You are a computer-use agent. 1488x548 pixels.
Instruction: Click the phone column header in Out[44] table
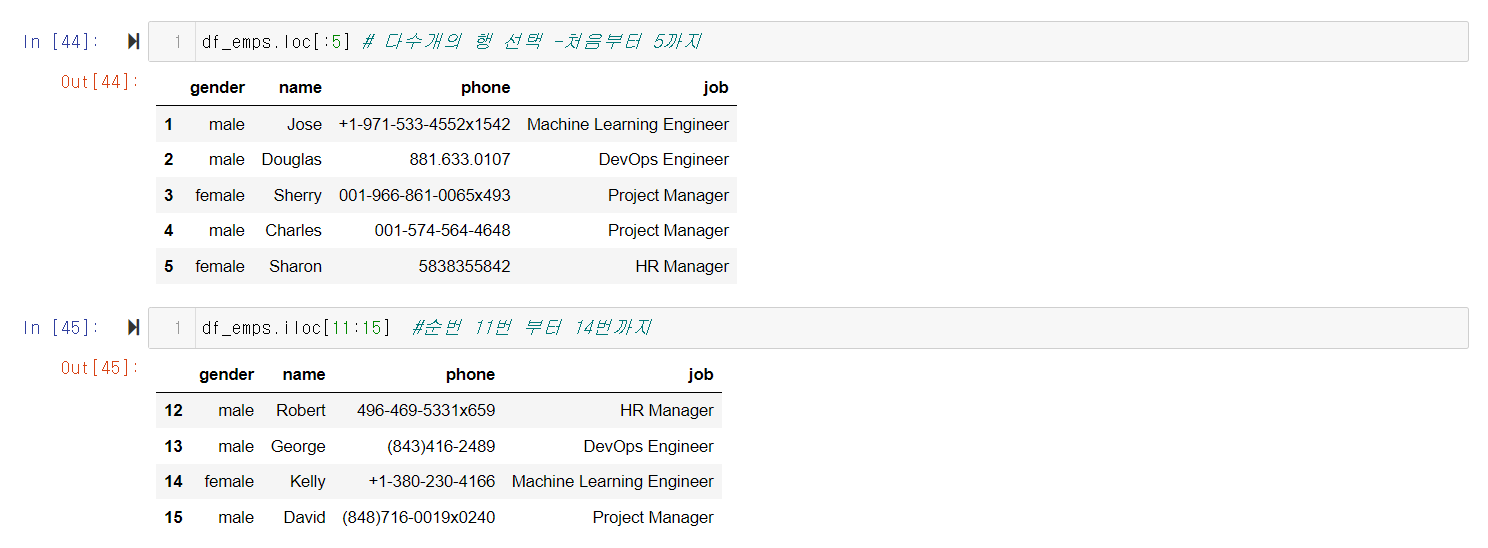[486, 88]
